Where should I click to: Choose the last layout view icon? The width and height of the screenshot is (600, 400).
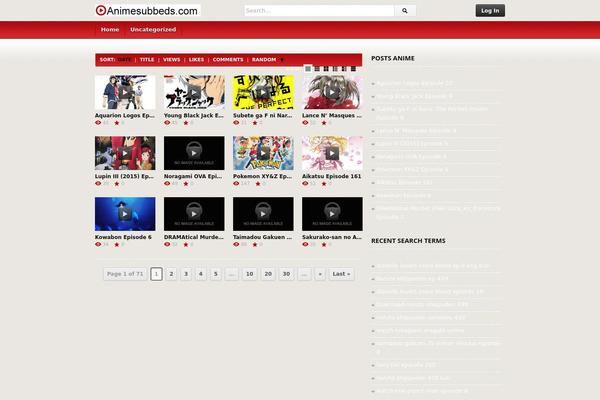pyautogui.click(x=353, y=69)
